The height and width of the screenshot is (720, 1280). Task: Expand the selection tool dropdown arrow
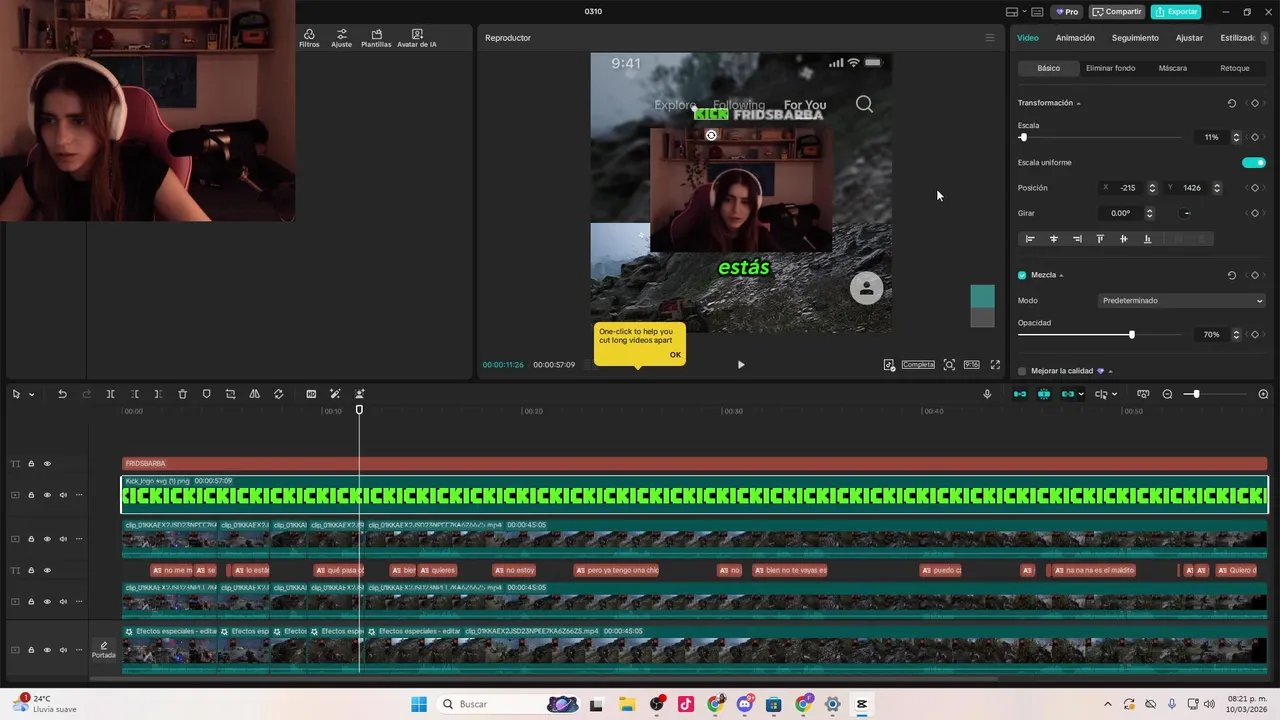click(x=31, y=394)
